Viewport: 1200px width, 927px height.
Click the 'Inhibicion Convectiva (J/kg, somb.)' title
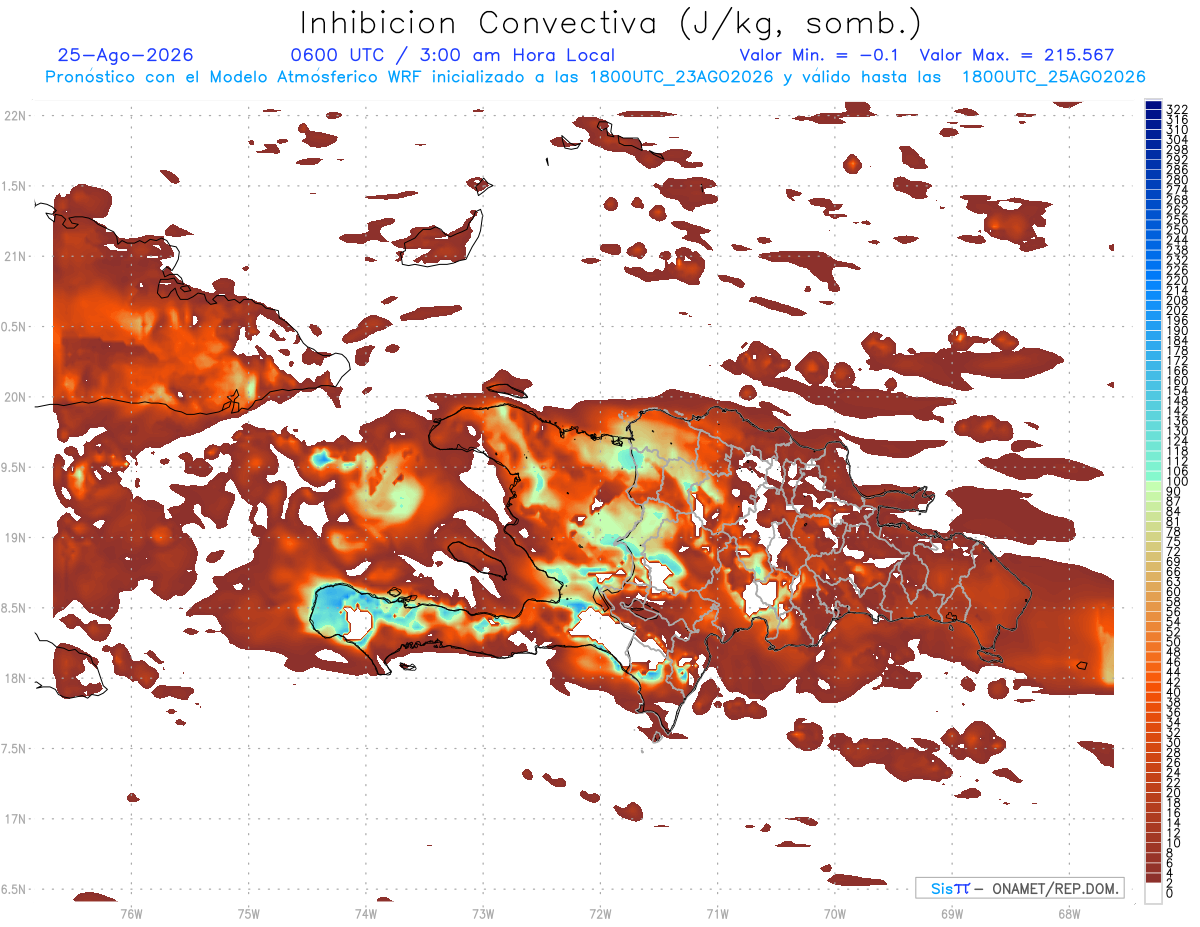(611, 22)
